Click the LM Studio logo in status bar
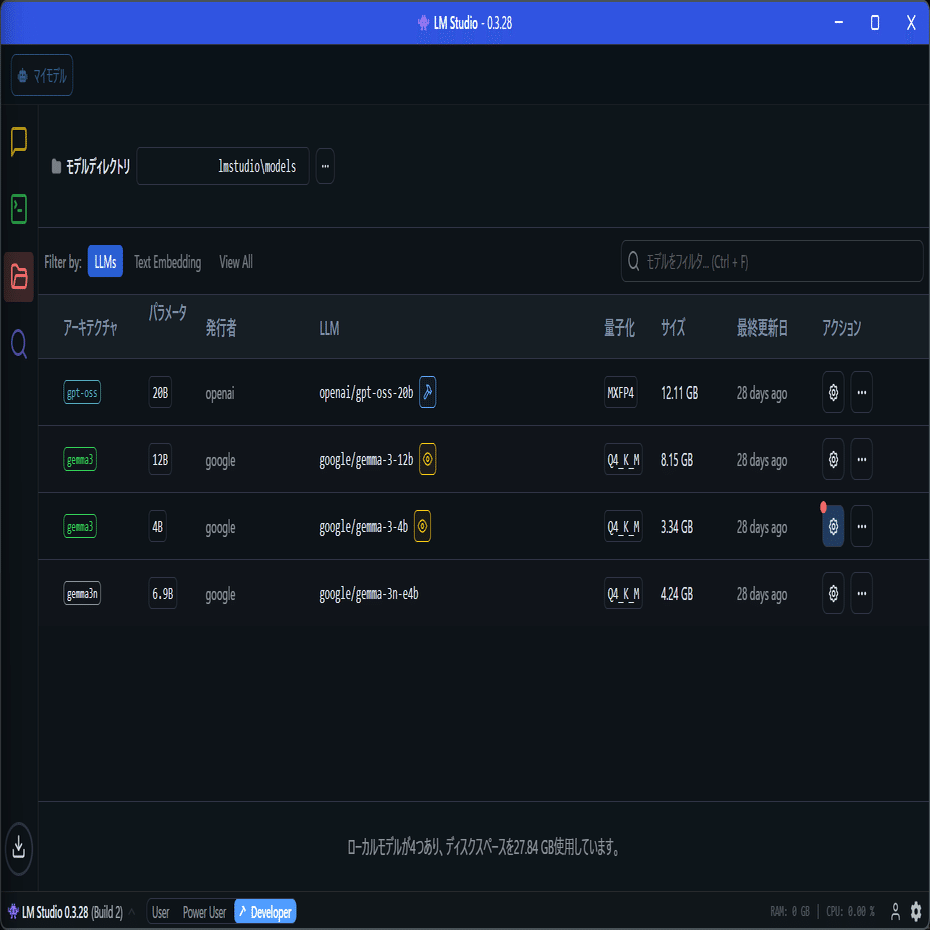The image size is (930, 930). [13, 912]
